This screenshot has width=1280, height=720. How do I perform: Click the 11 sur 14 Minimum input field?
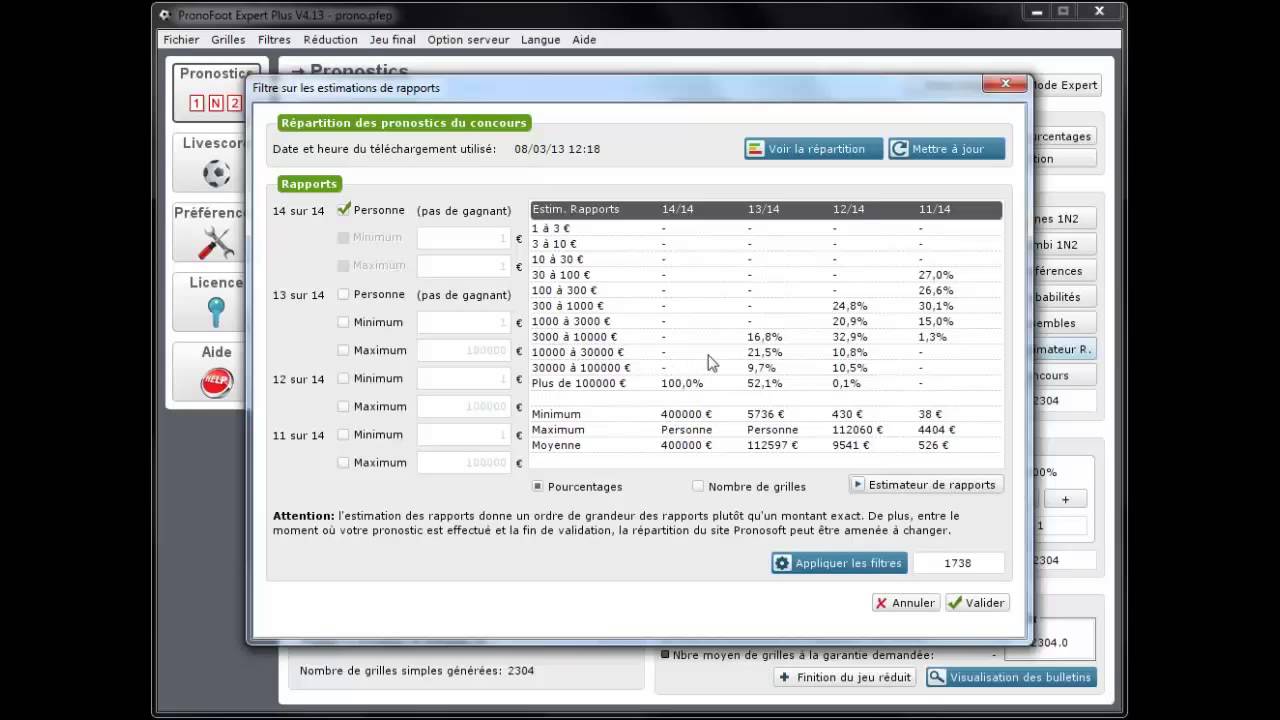point(463,435)
